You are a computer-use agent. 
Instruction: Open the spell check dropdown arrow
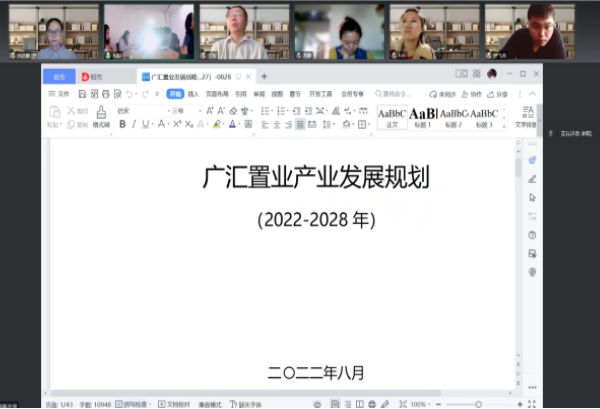(x=150, y=404)
